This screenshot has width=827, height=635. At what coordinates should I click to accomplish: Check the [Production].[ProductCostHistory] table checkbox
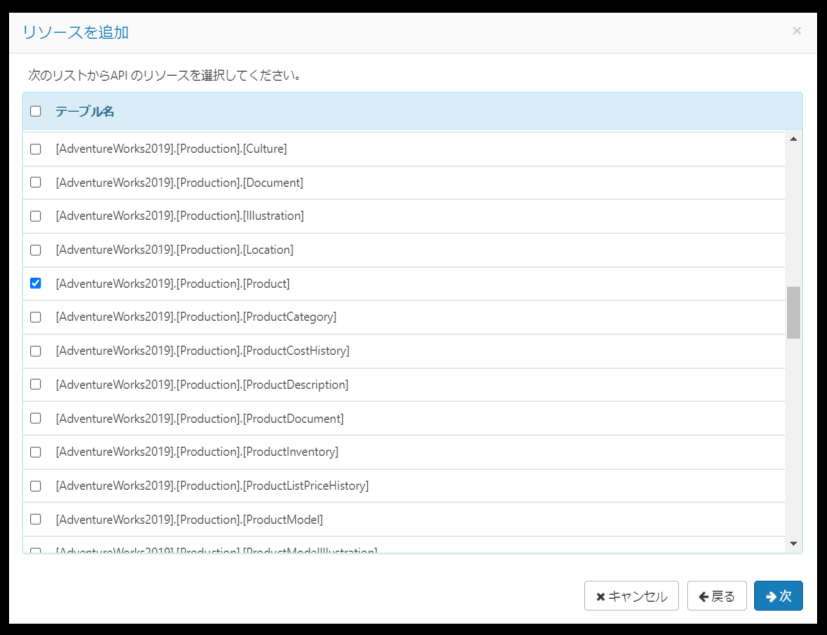pos(35,351)
